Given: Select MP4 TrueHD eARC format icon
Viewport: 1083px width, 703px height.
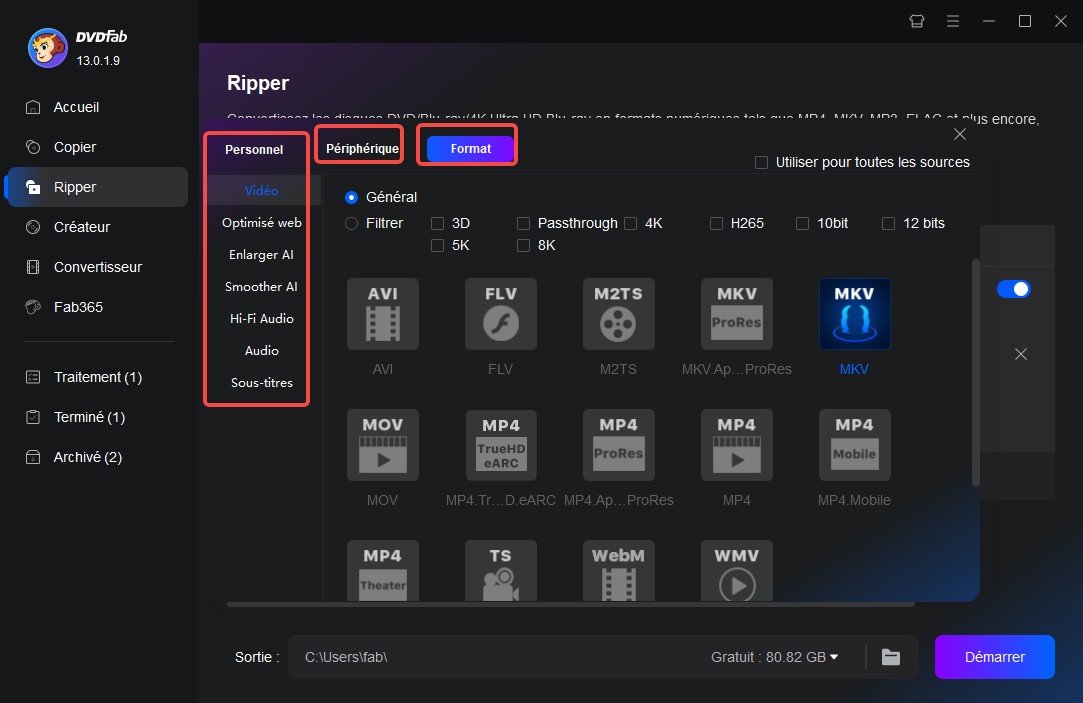Looking at the screenshot, I should pyautogui.click(x=501, y=445).
